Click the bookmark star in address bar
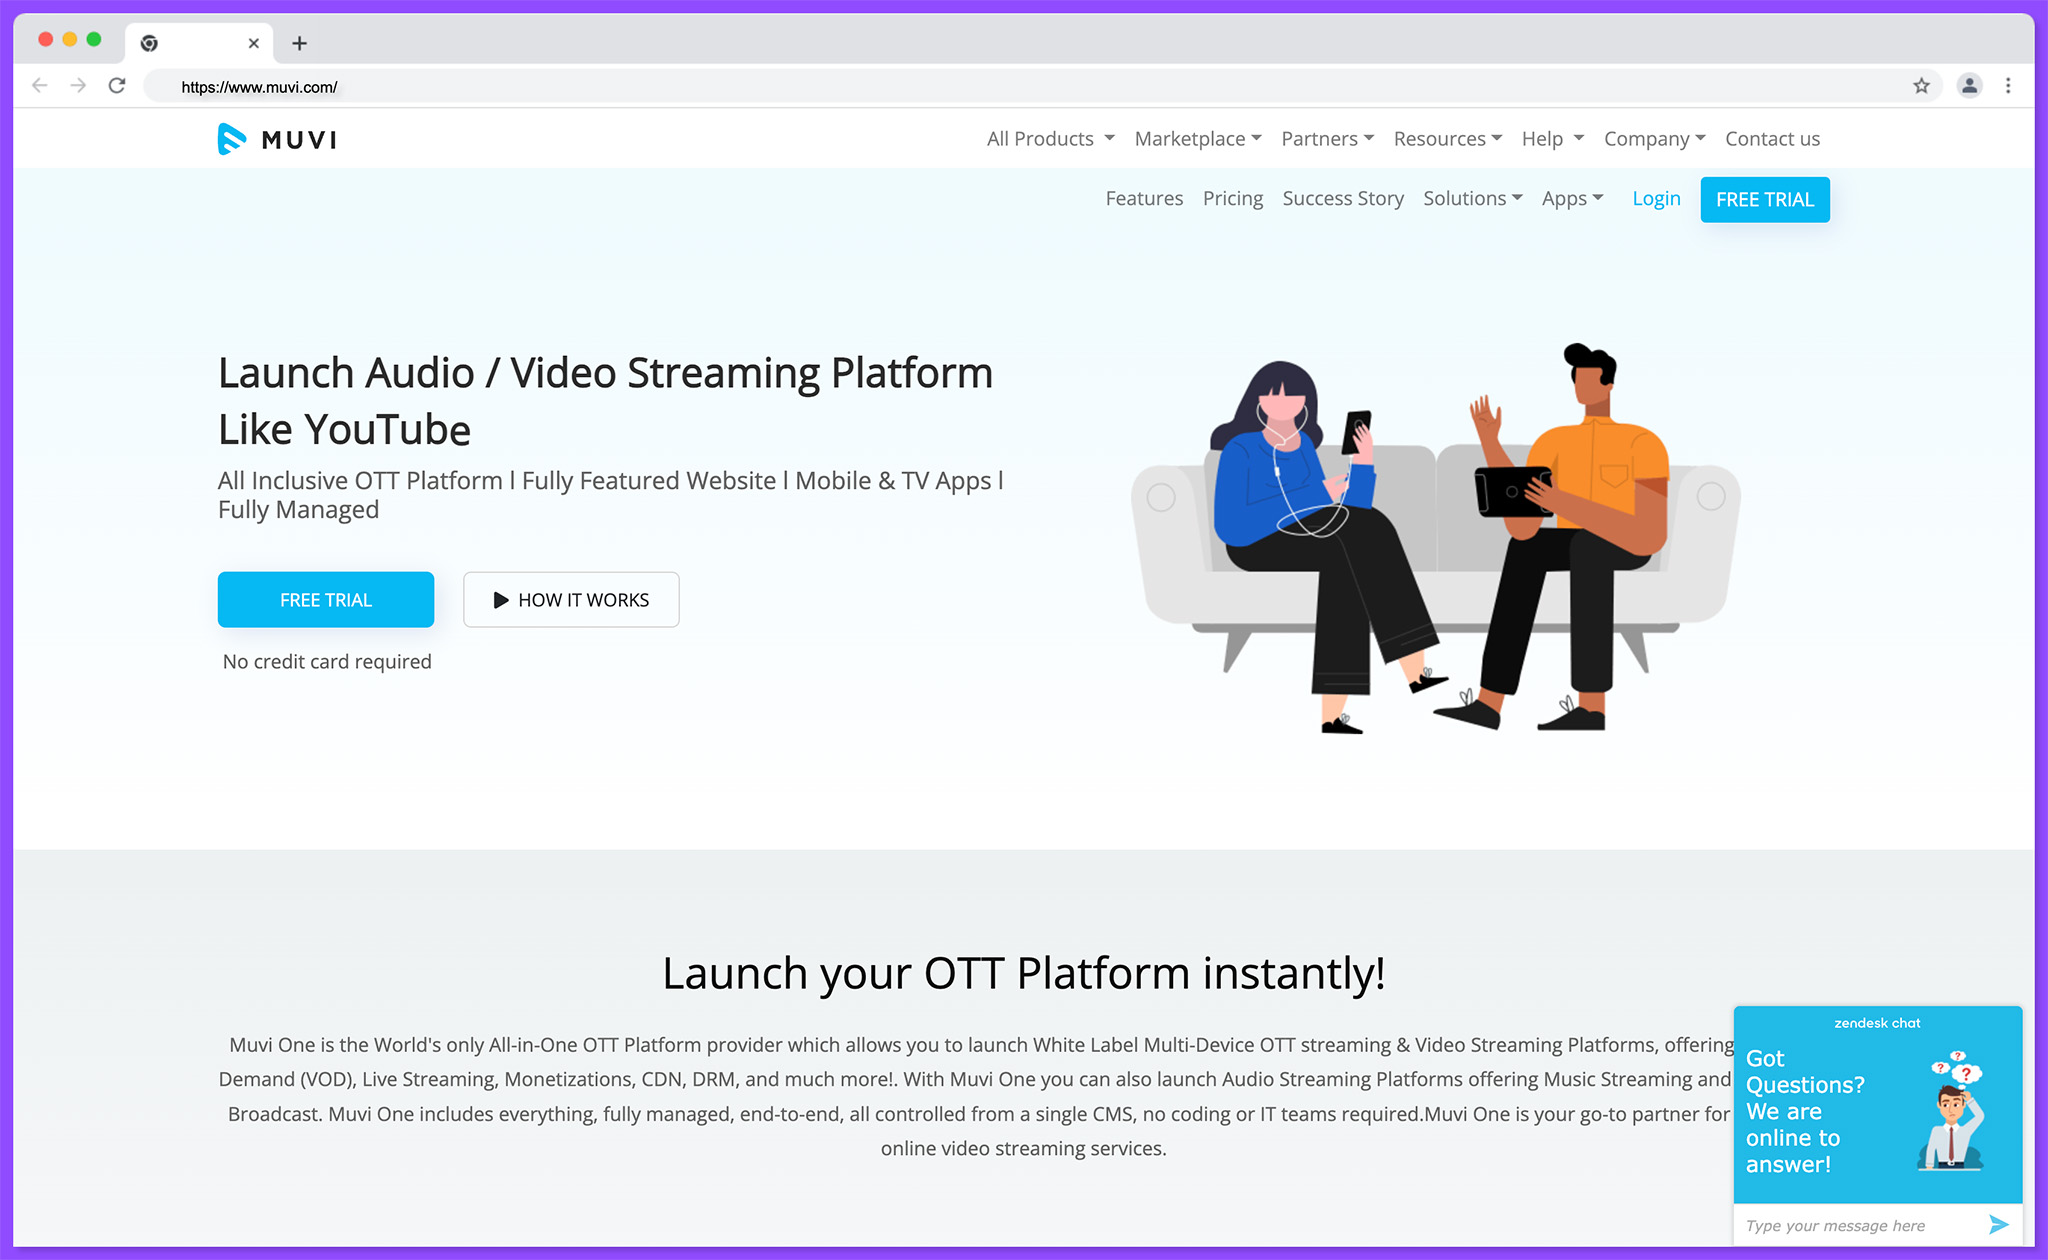Image resolution: width=2048 pixels, height=1260 pixels. click(x=1922, y=86)
